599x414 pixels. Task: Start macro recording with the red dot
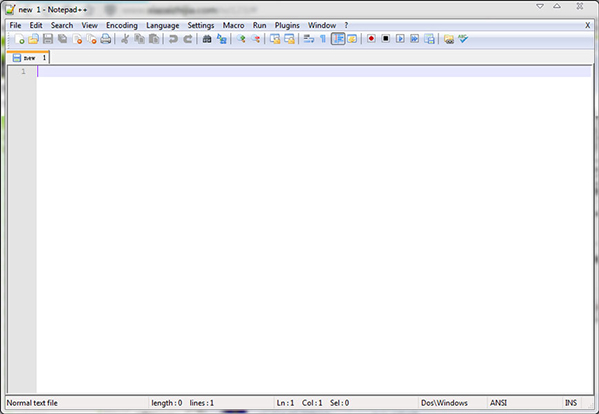pyautogui.click(x=371, y=39)
